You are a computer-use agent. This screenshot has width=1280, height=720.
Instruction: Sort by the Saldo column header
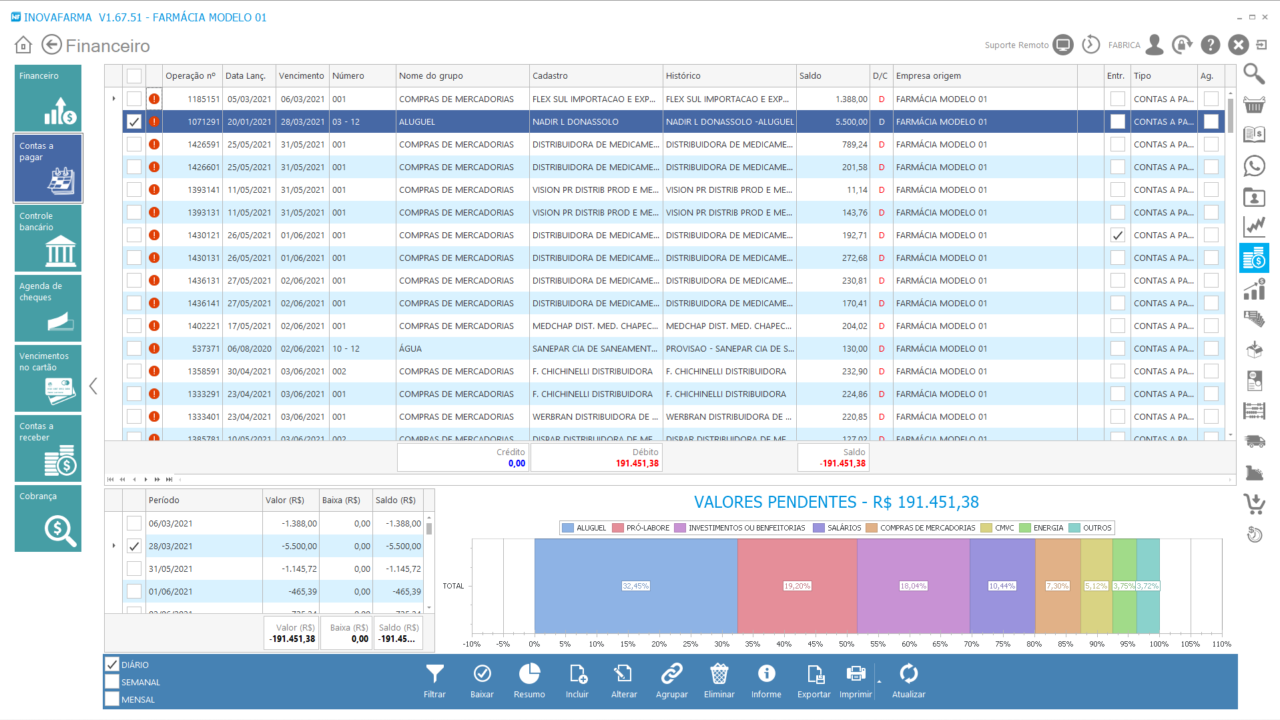[x=832, y=76]
